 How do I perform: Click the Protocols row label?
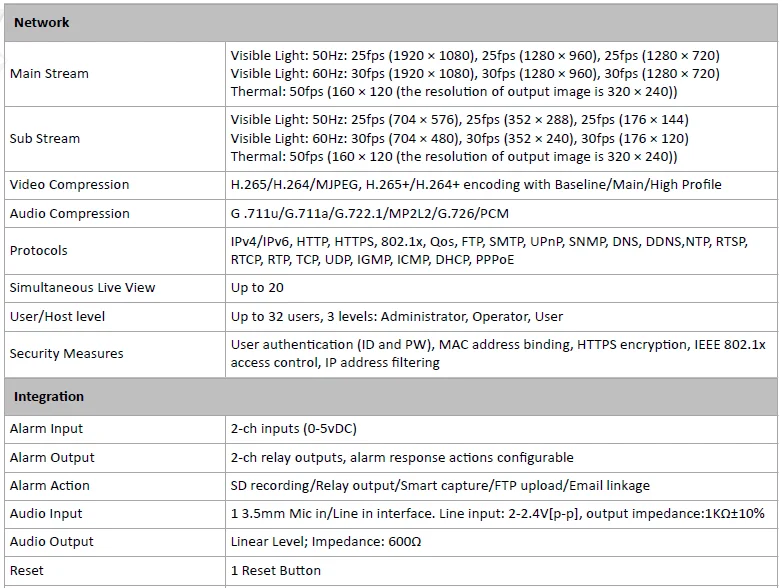pos(38,250)
